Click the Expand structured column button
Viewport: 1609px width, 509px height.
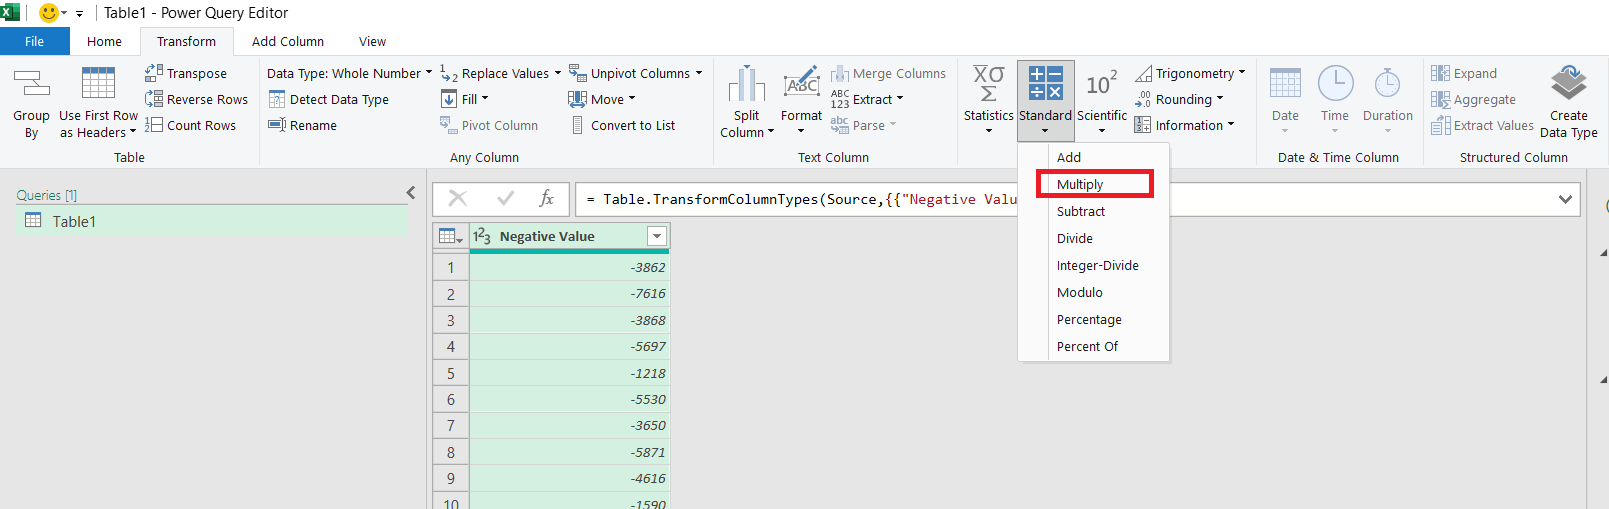tap(1464, 73)
